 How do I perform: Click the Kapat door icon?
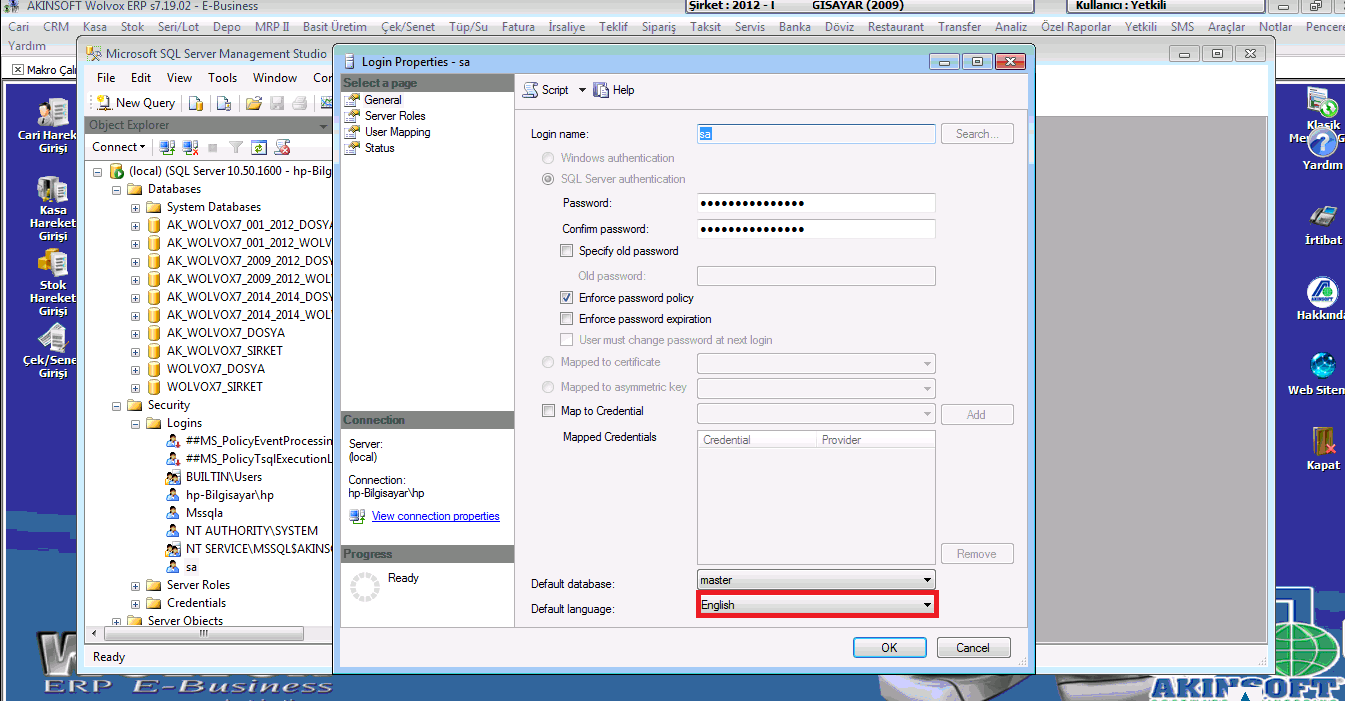[x=1323, y=441]
